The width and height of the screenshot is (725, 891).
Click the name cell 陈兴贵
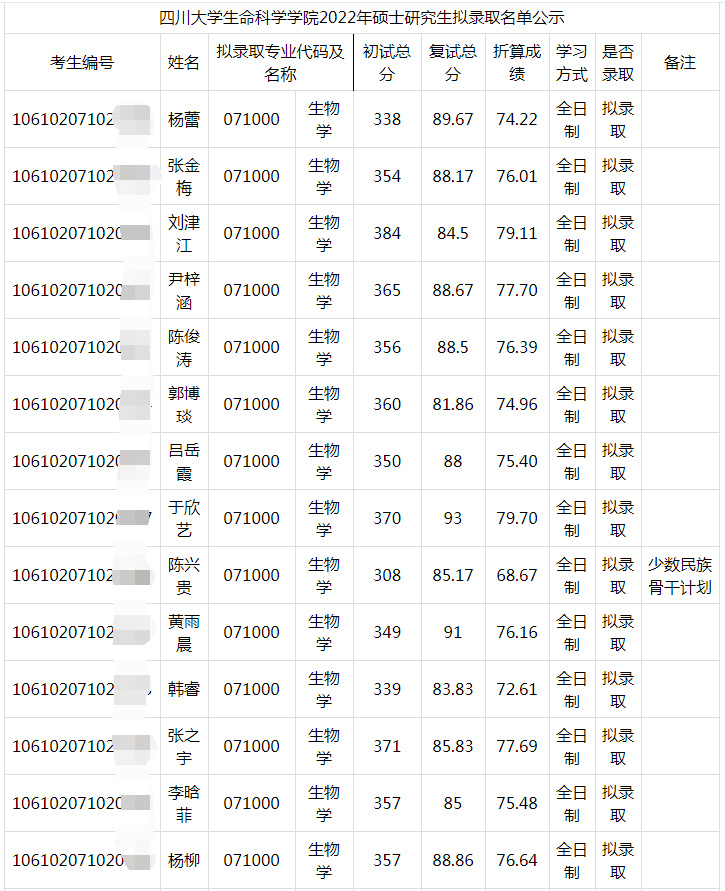(184, 575)
